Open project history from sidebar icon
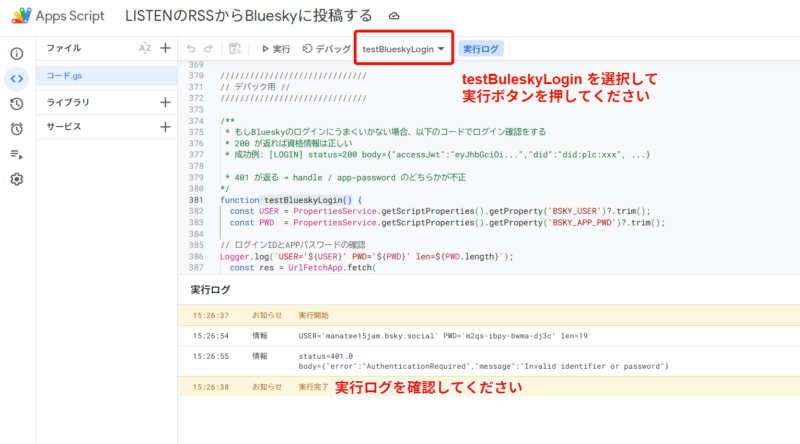 point(17,104)
